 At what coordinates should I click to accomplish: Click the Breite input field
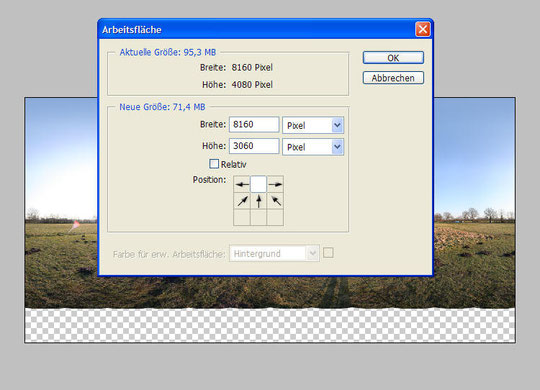point(254,124)
